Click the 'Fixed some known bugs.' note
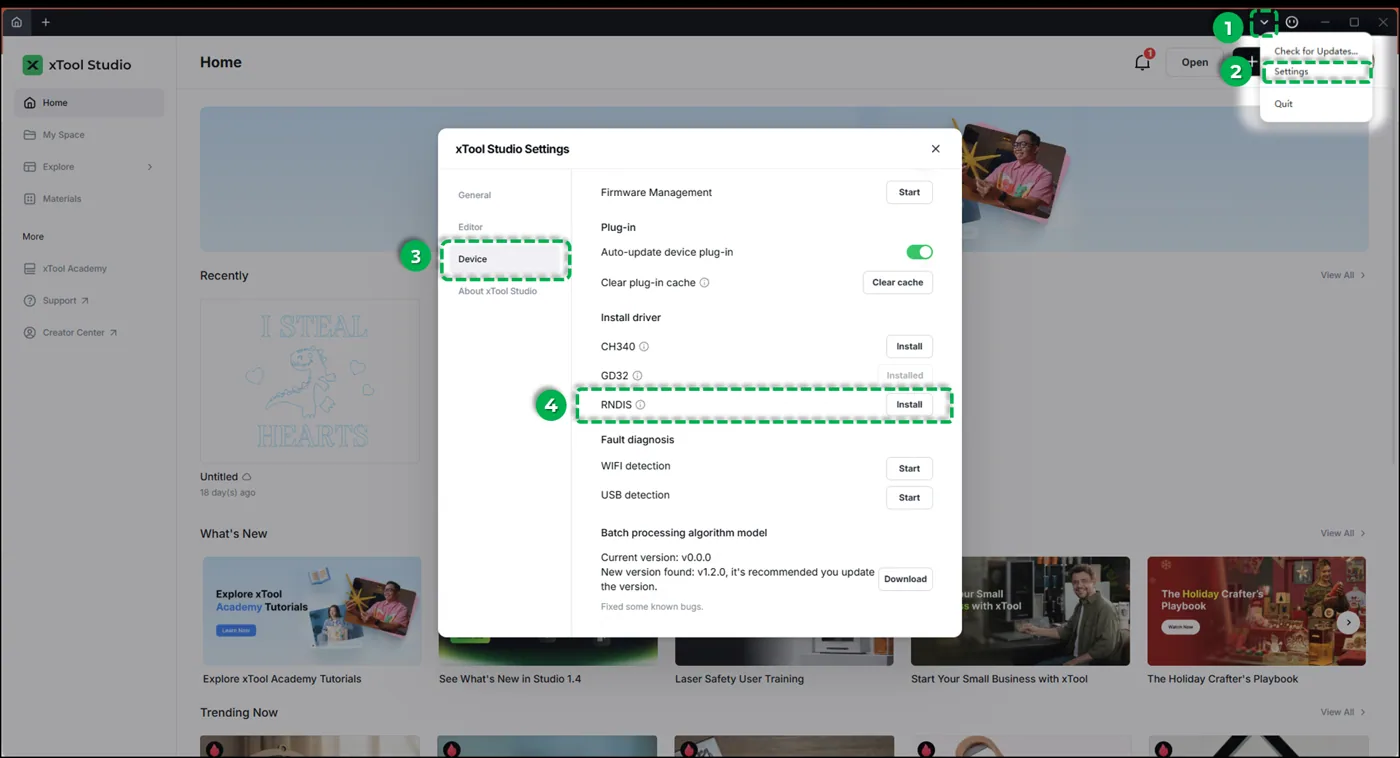 pyautogui.click(x=652, y=607)
